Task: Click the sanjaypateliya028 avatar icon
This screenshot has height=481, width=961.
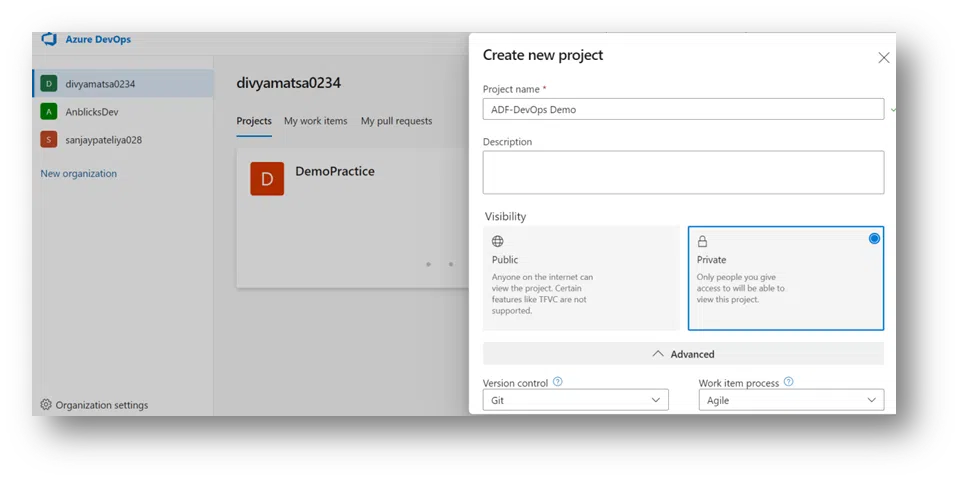Action: [49, 140]
